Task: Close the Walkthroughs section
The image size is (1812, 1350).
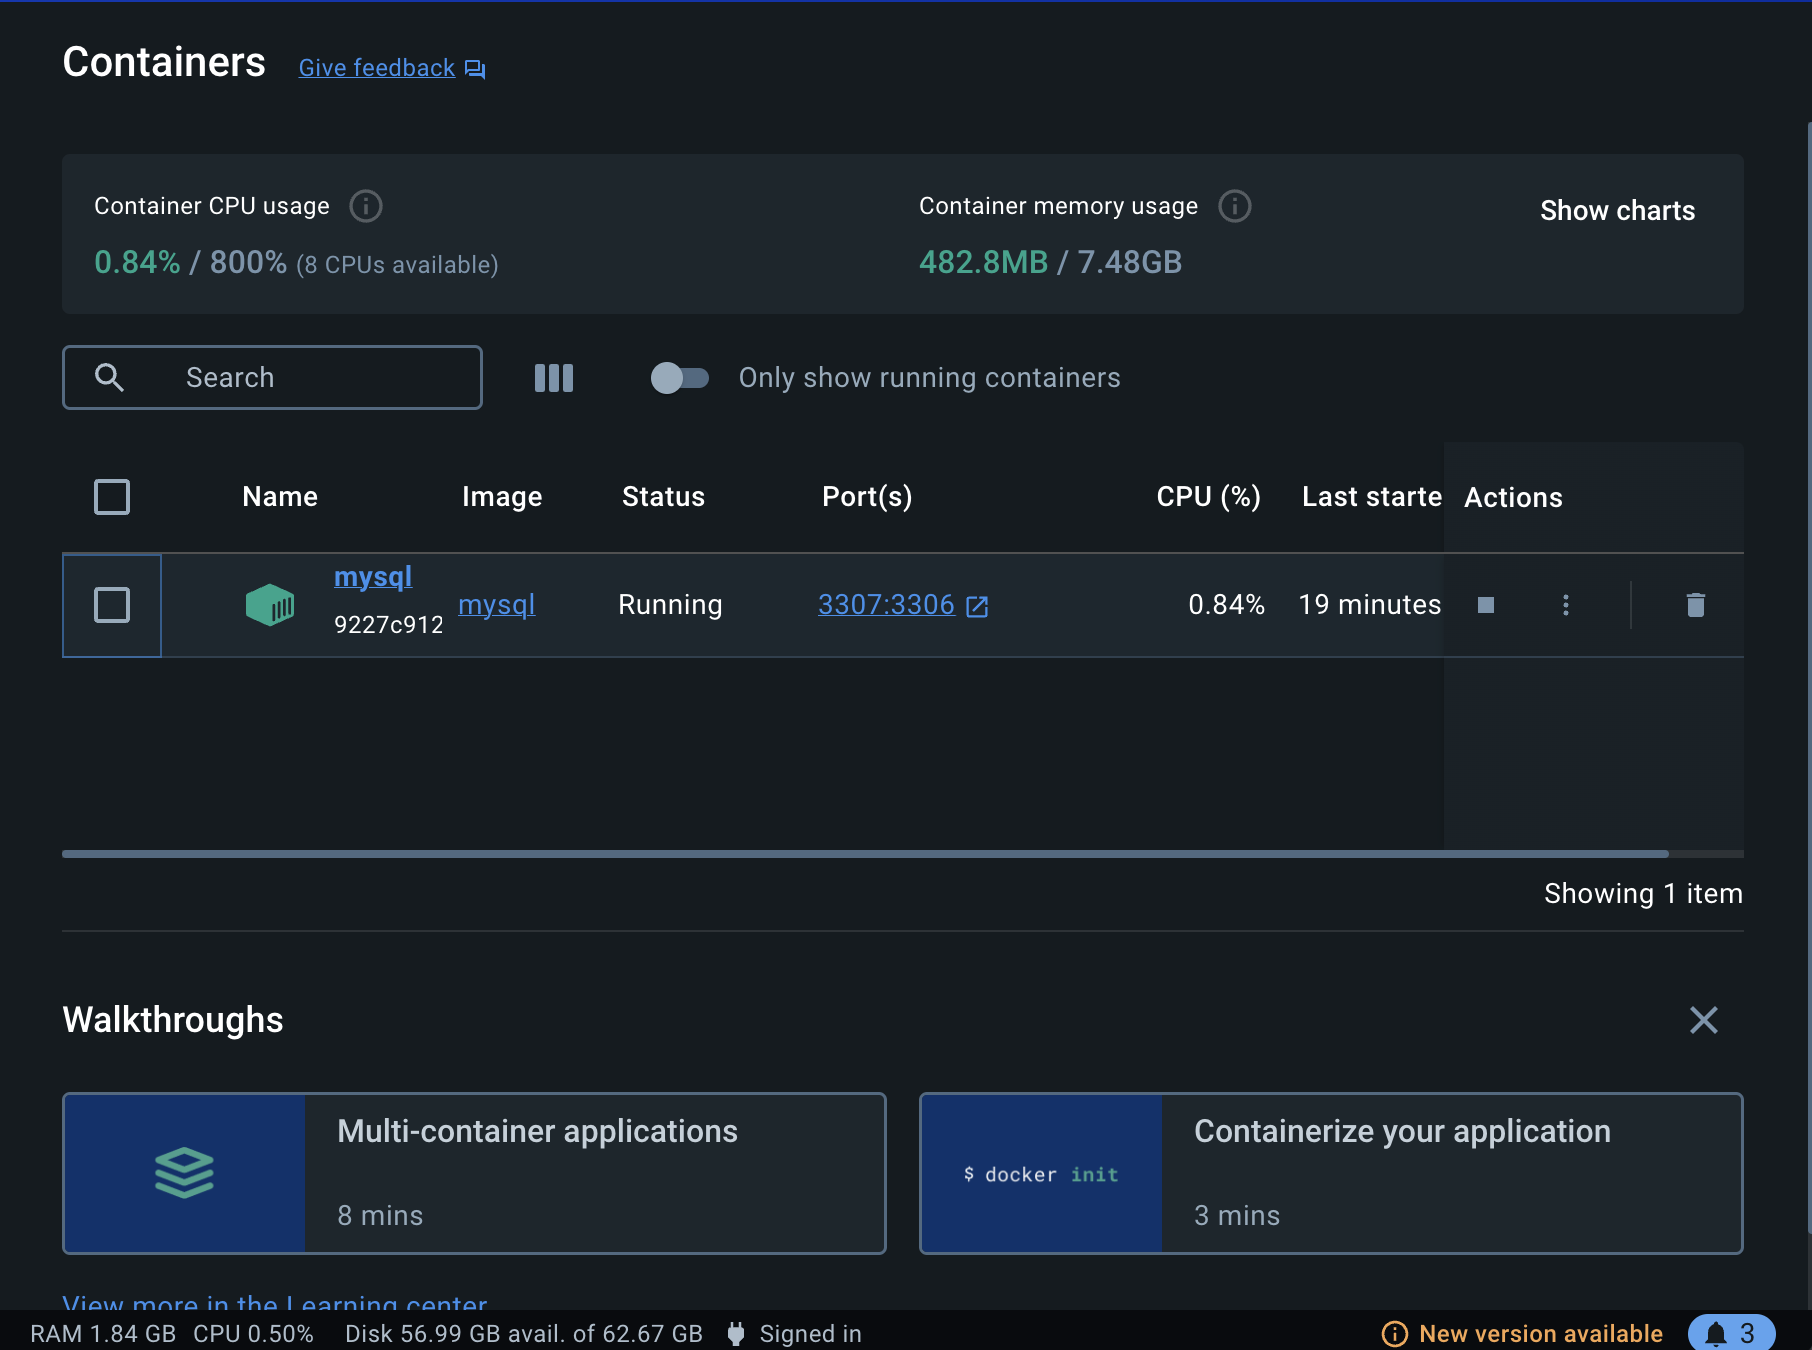Action: (x=1704, y=1020)
